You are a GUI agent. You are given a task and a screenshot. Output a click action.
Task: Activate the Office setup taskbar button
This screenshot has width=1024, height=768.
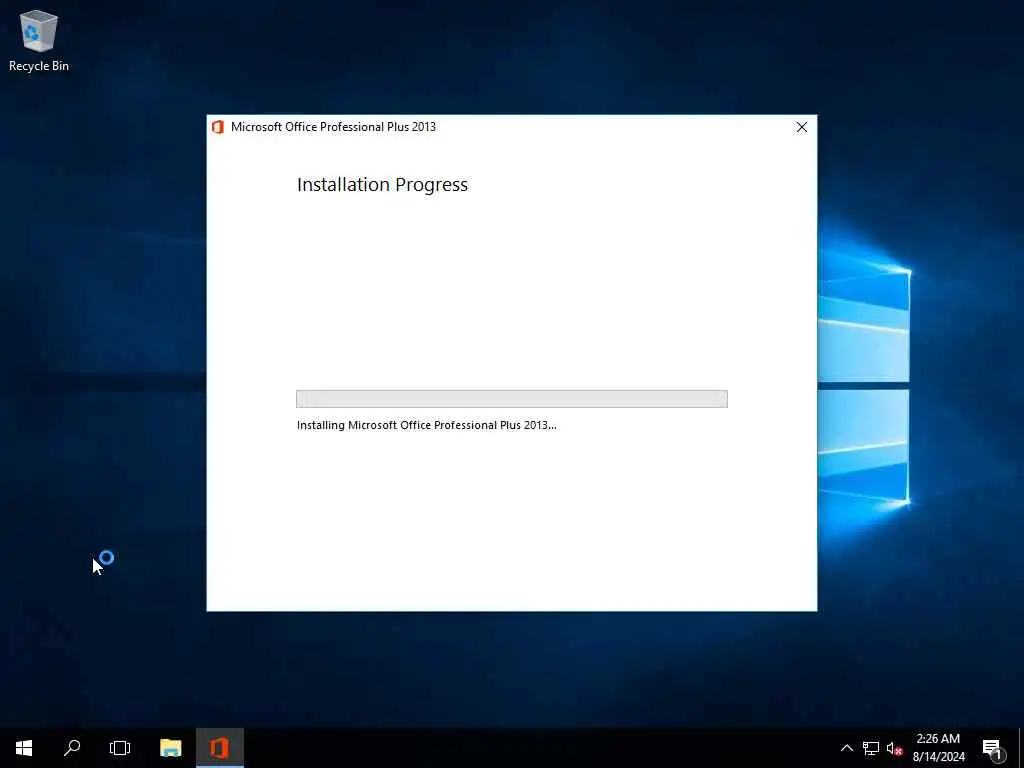pyautogui.click(x=220, y=748)
